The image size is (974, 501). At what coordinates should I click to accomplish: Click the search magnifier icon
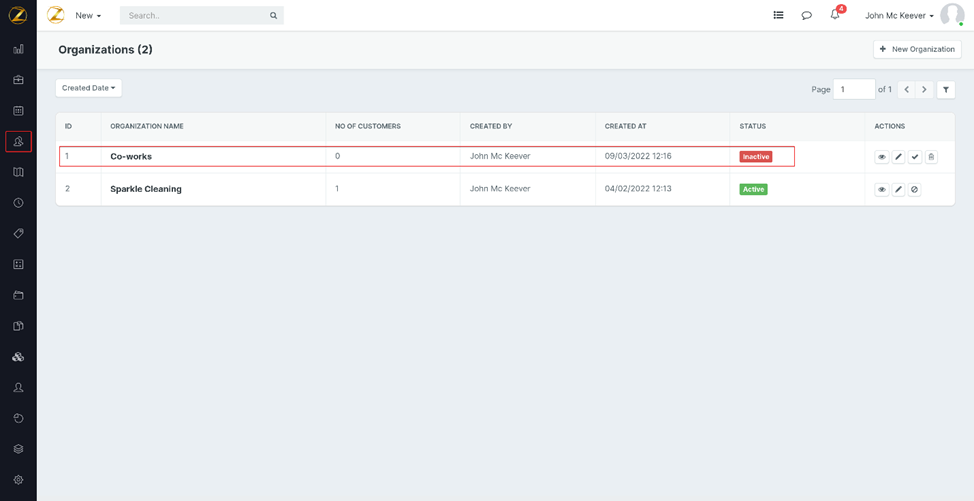[273, 16]
